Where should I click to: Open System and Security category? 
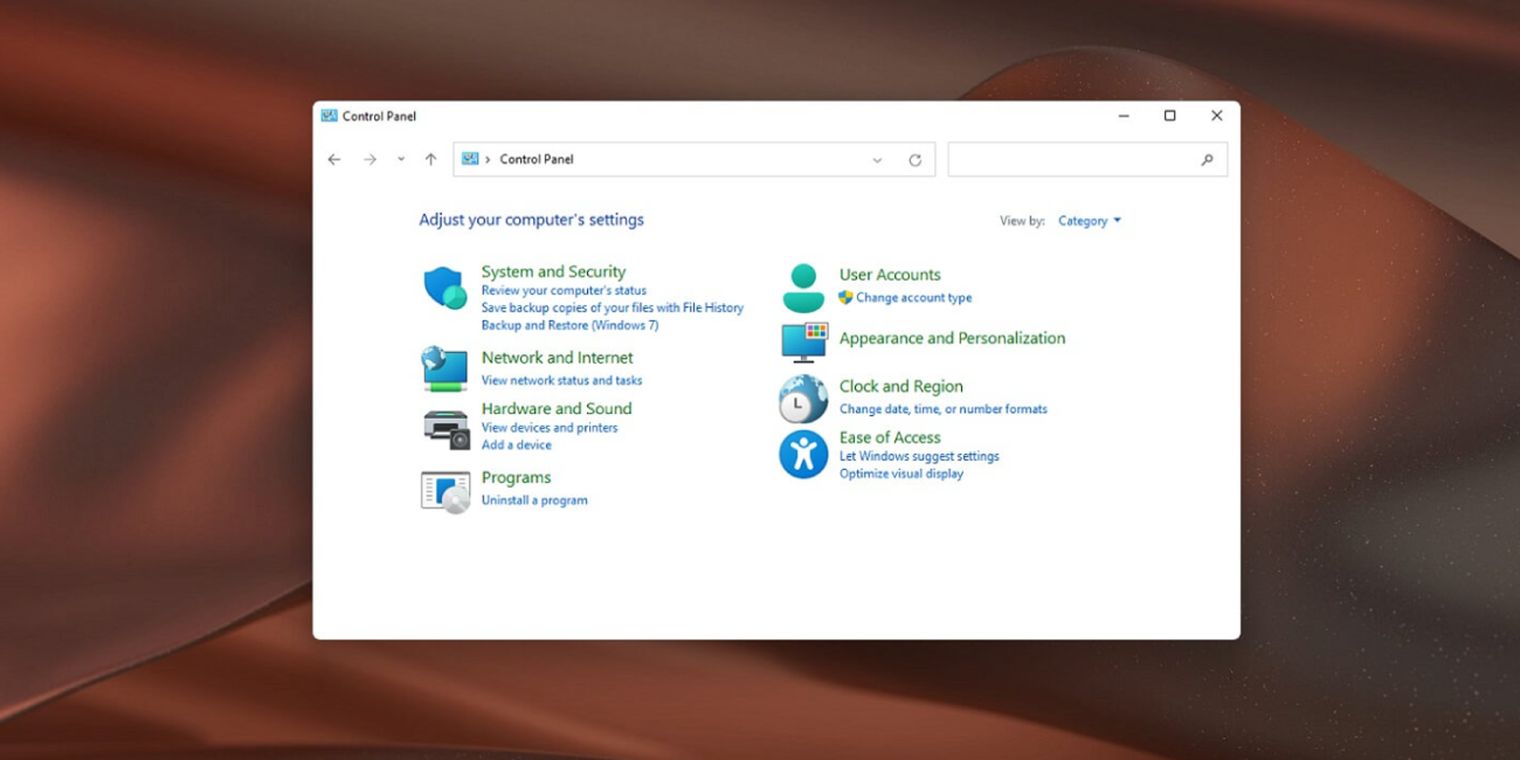tap(553, 271)
